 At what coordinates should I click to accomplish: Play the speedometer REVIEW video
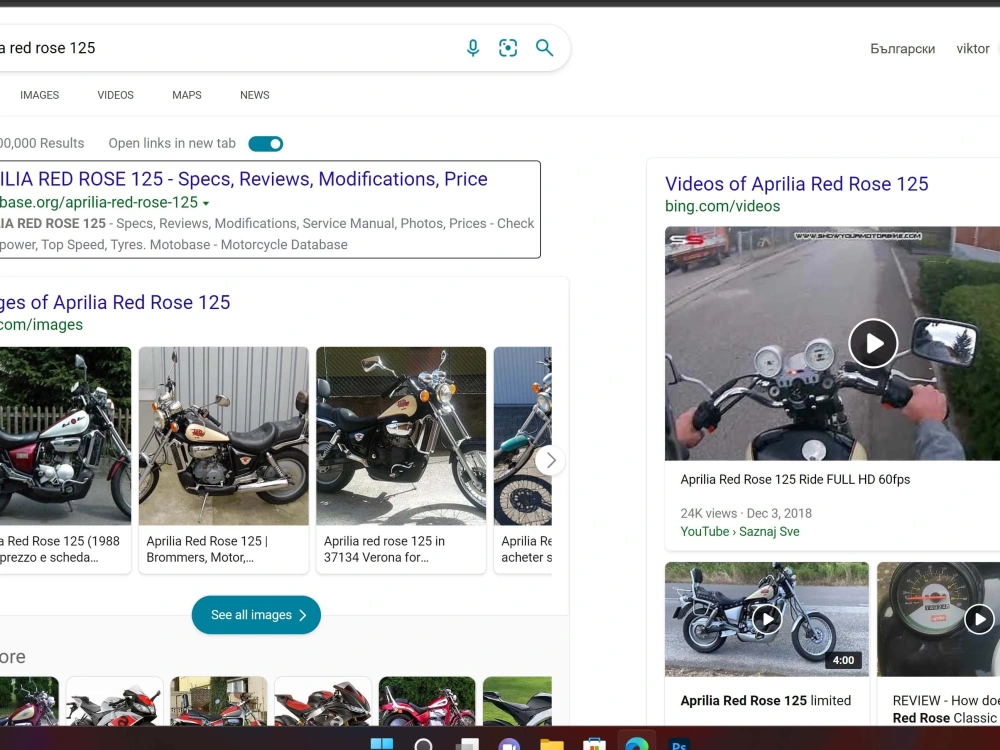pos(979,619)
